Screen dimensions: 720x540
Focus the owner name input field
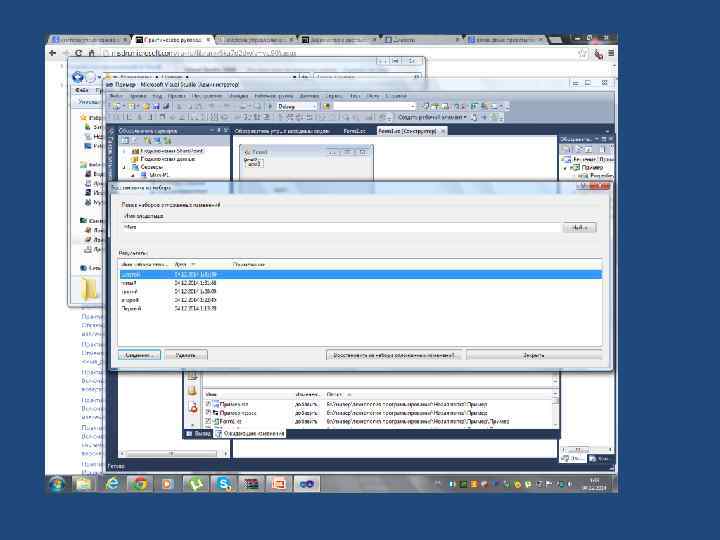coord(341,227)
